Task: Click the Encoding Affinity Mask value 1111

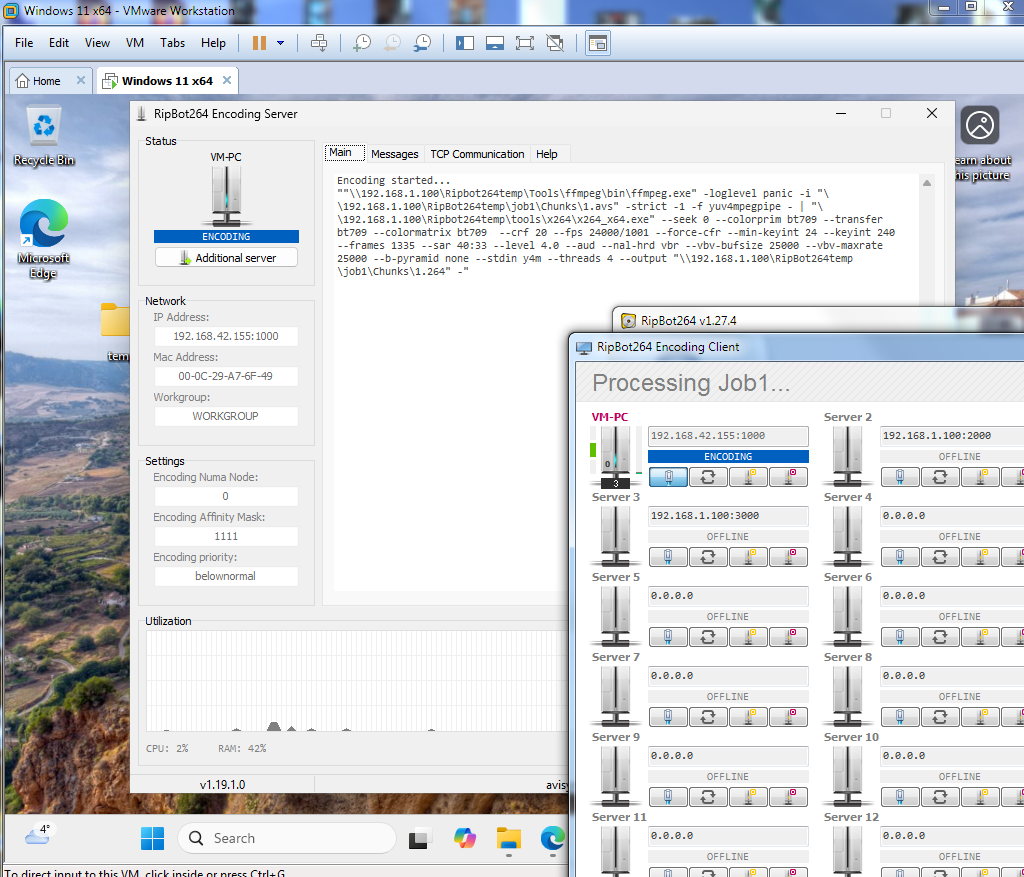Action: [x=226, y=536]
